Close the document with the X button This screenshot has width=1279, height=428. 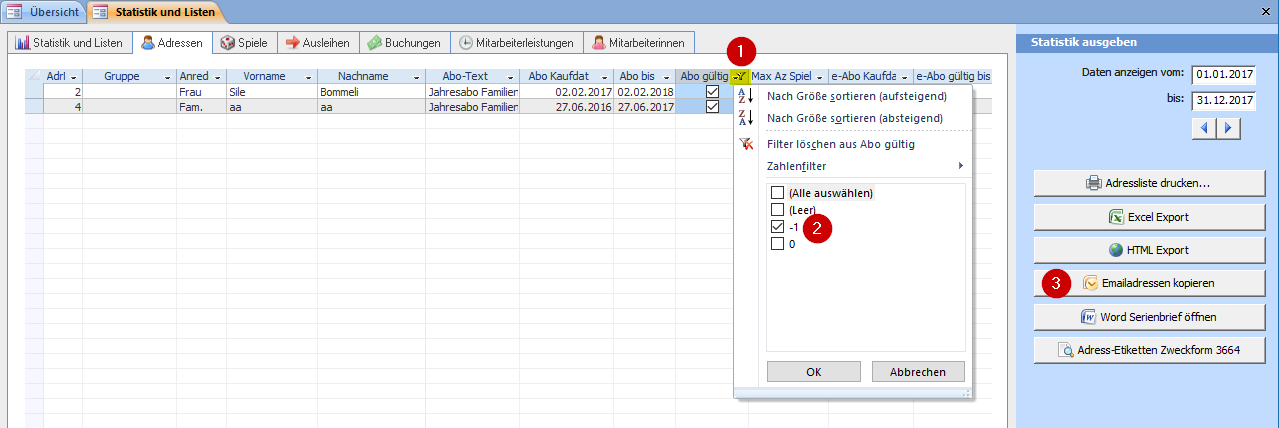[1264, 12]
